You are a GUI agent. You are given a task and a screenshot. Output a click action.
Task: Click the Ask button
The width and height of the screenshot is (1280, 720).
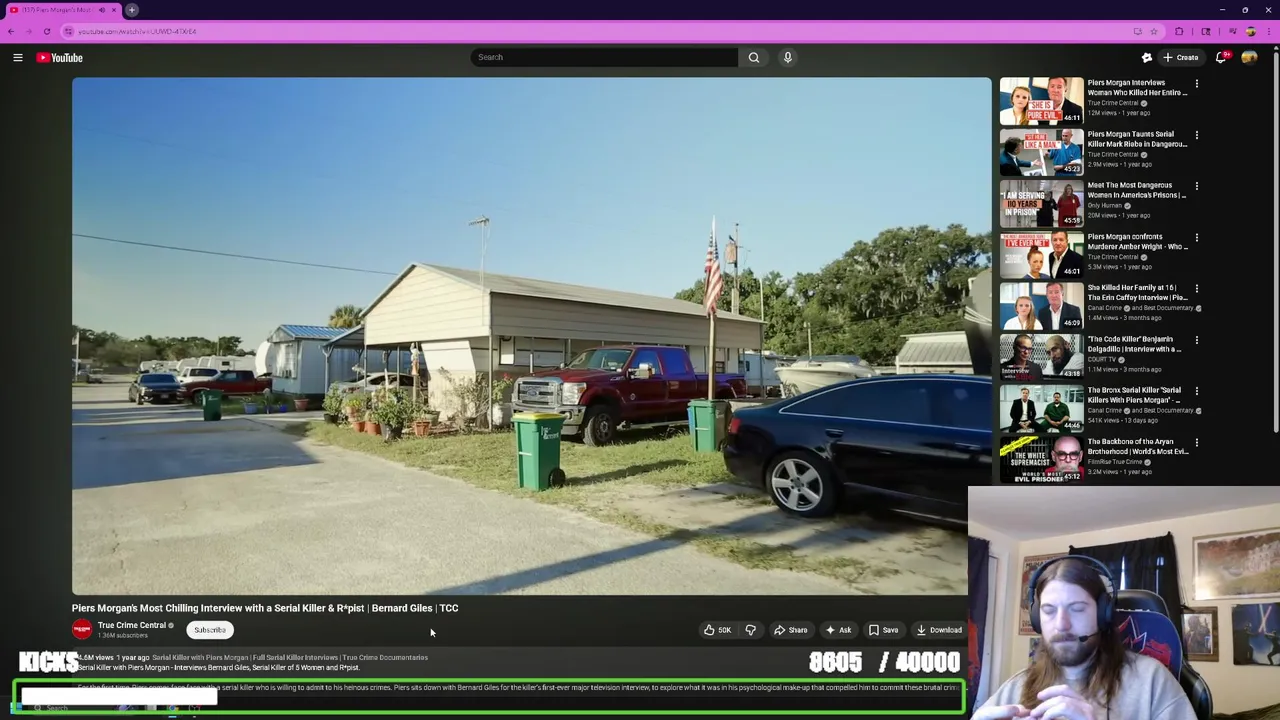838,630
